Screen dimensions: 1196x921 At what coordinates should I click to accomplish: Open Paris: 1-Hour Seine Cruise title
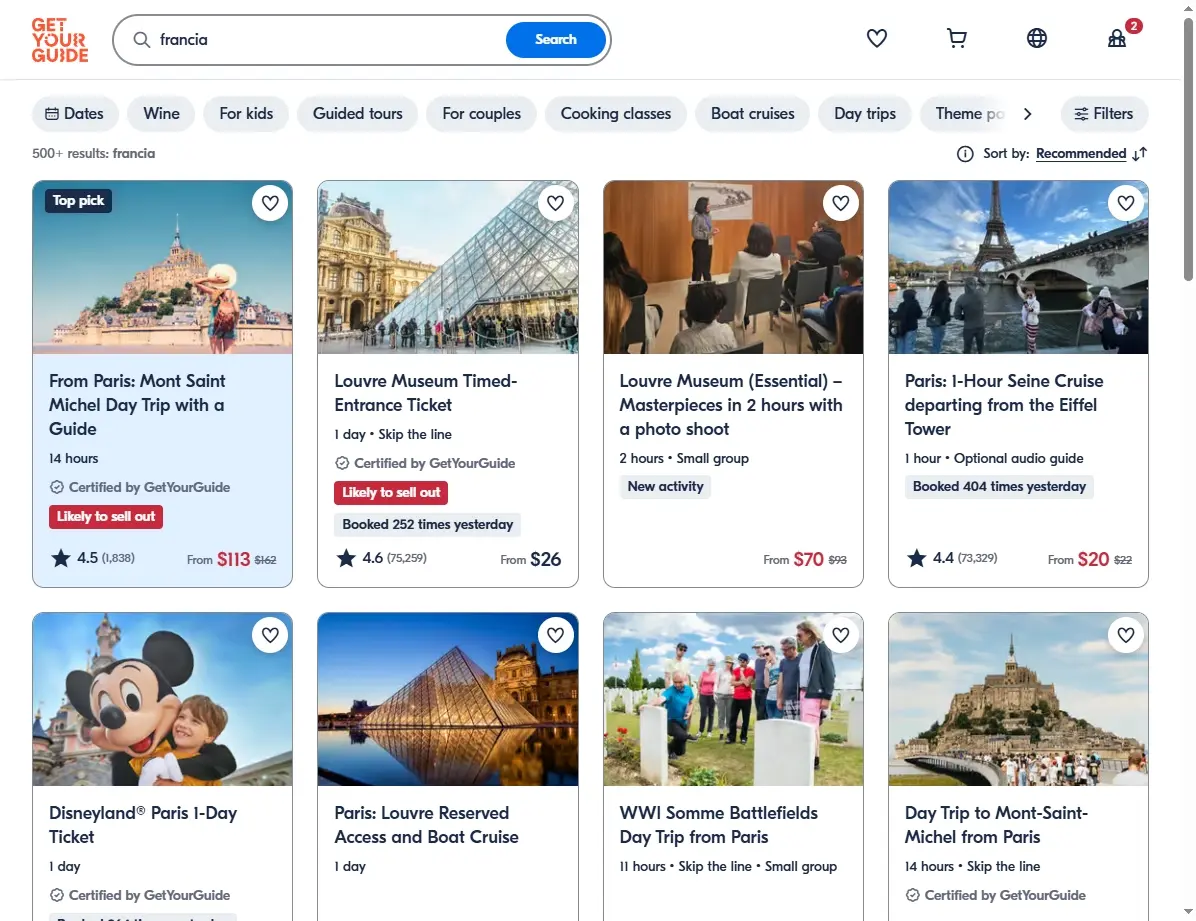coord(1004,404)
